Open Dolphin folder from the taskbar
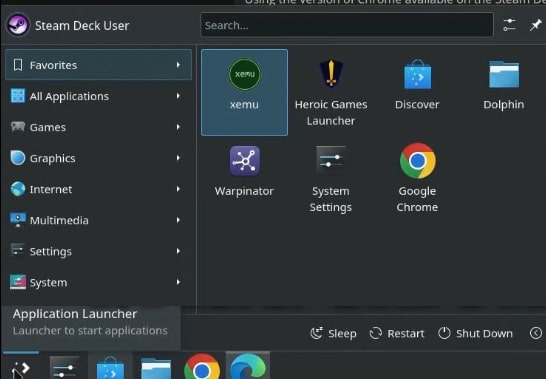The width and height of the screenshot is (546, 379). pos(156,367)
